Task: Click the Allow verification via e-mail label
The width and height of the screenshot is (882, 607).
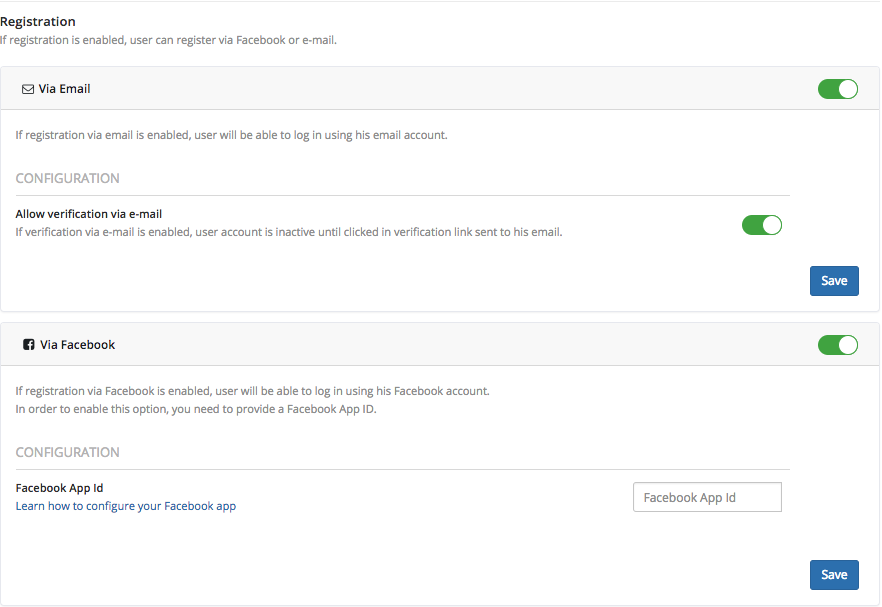Action: click(x=89, y=214)
